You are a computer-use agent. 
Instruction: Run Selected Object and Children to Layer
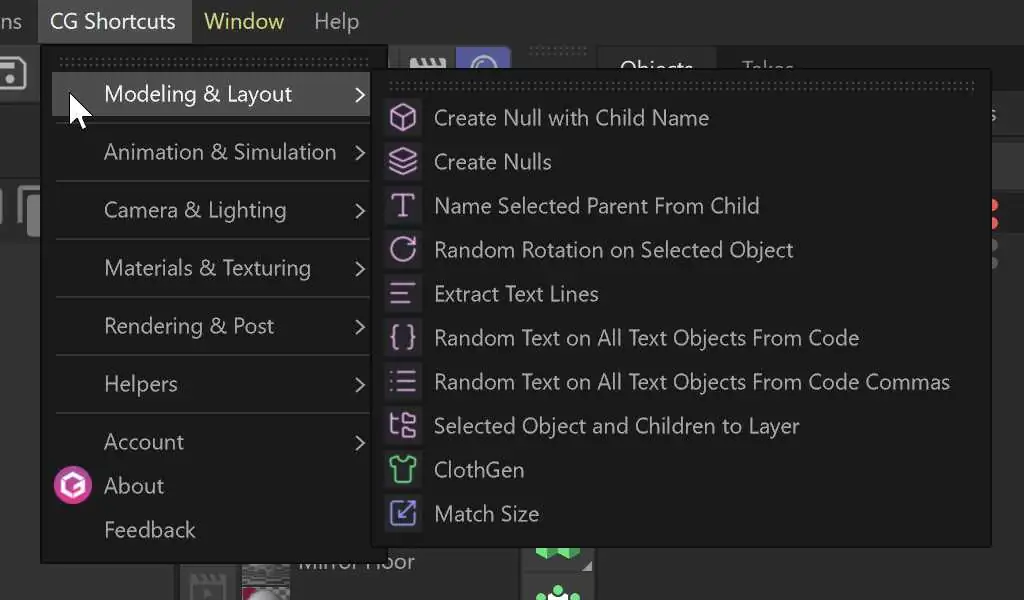pyautogui.click(x=682, y=426)
